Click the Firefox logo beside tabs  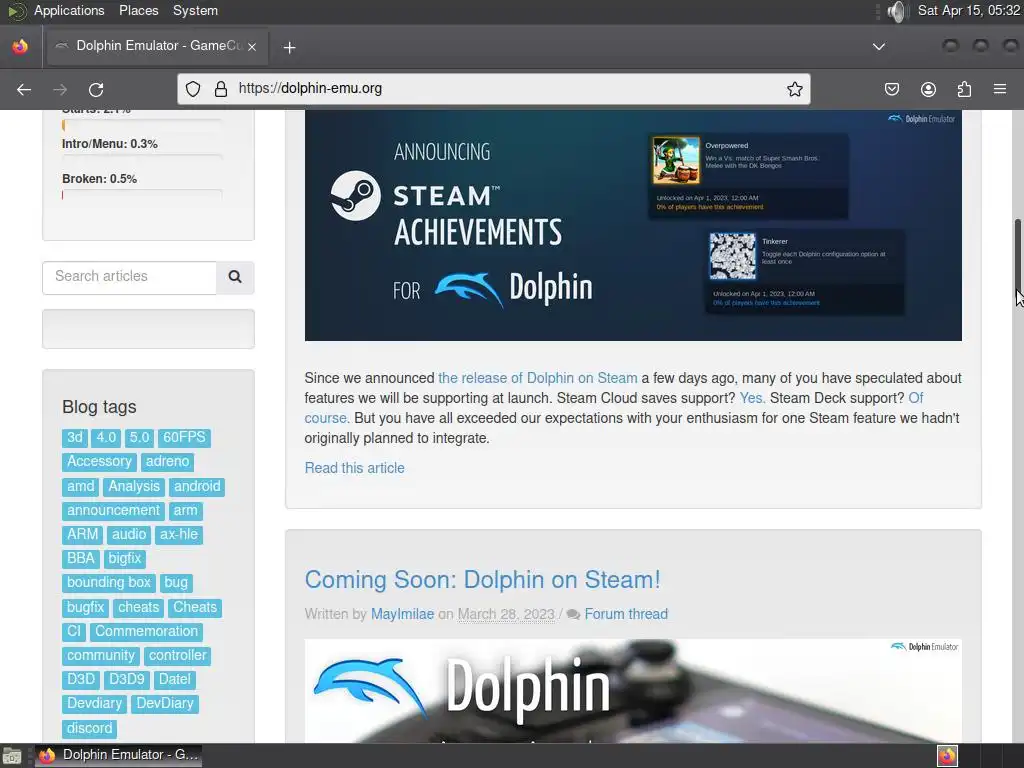click(x=20, y=46)
